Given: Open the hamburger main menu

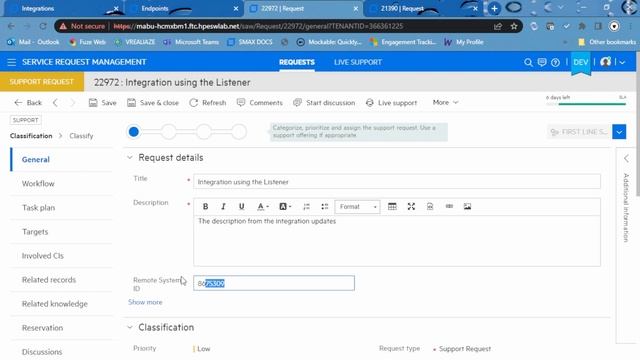Looking at the screenshot, I should [x=11, y=62].
